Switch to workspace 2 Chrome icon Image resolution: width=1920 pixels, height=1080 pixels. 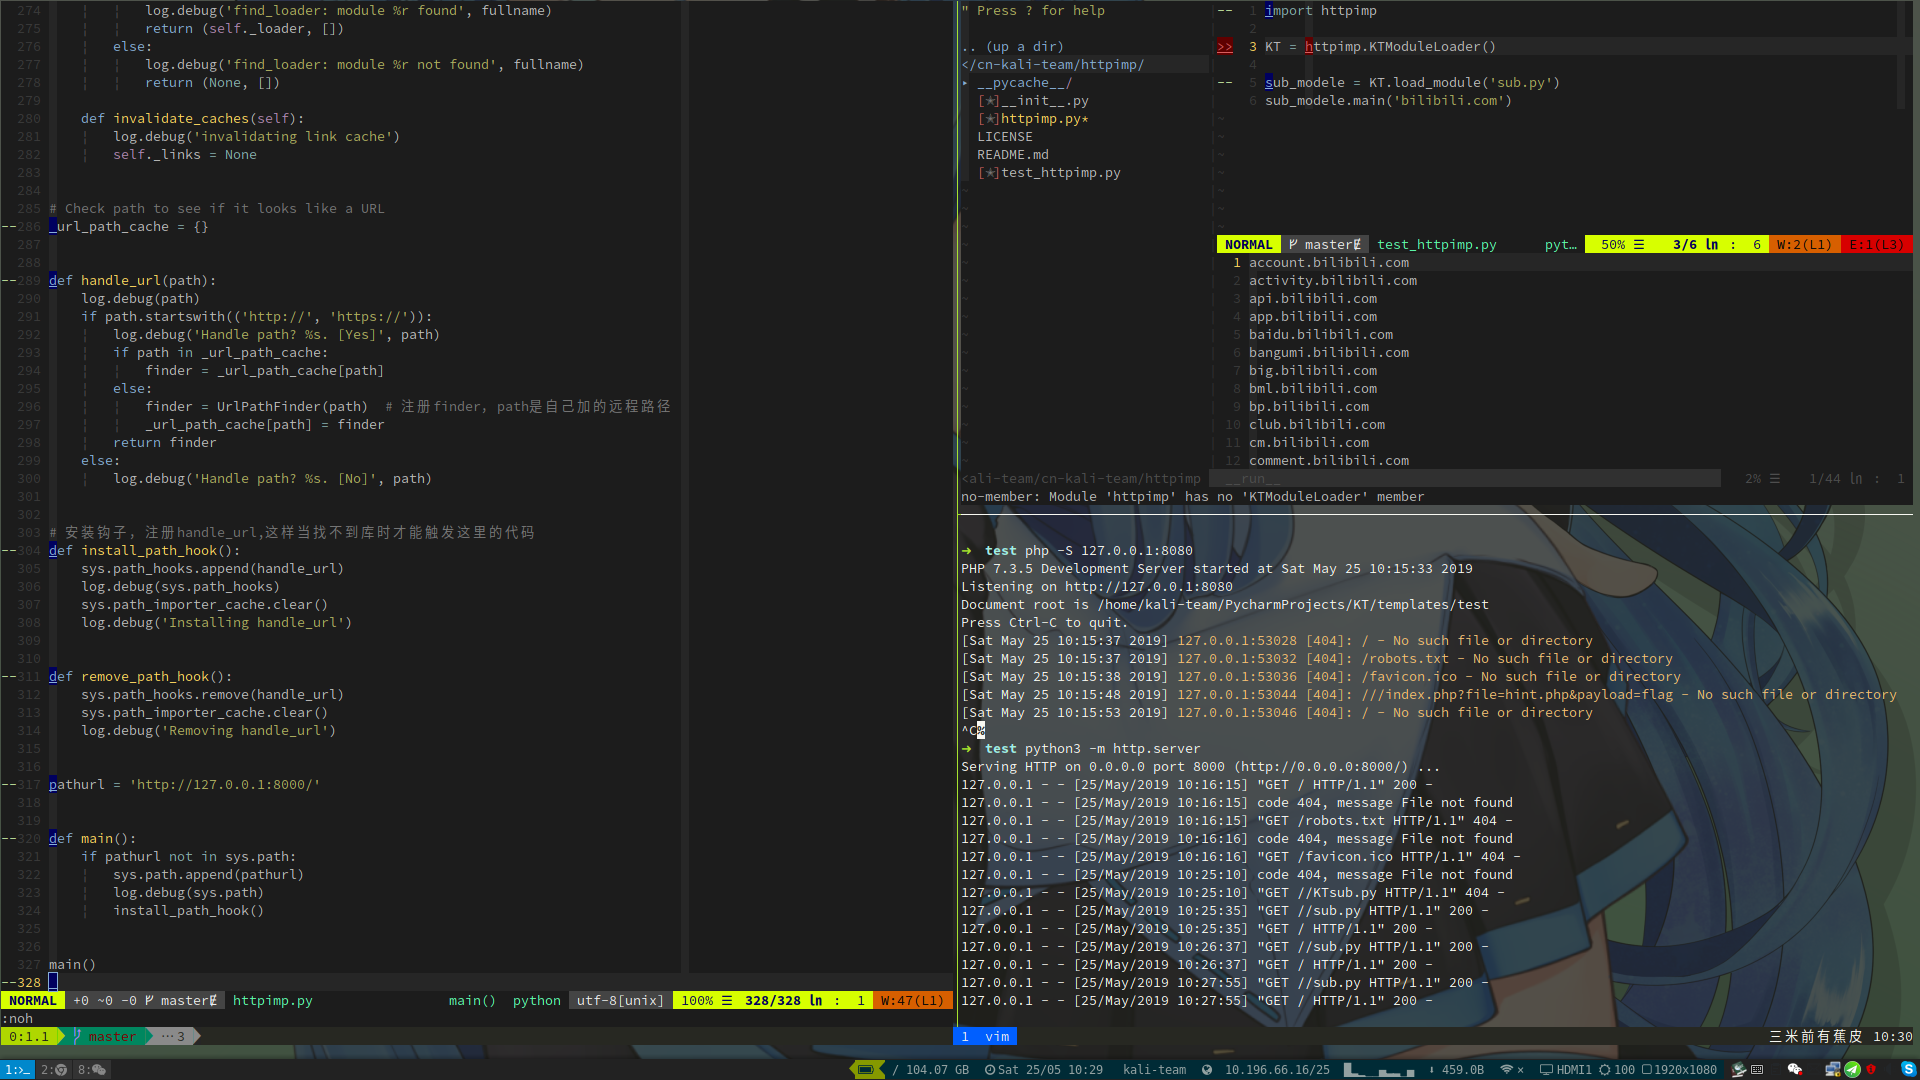[x=54, y=1070]
